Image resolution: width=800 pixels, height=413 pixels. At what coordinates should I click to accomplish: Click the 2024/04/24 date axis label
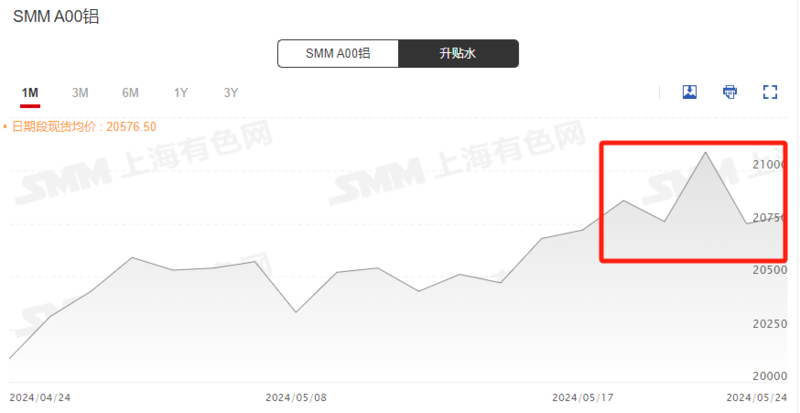[40, 397]
